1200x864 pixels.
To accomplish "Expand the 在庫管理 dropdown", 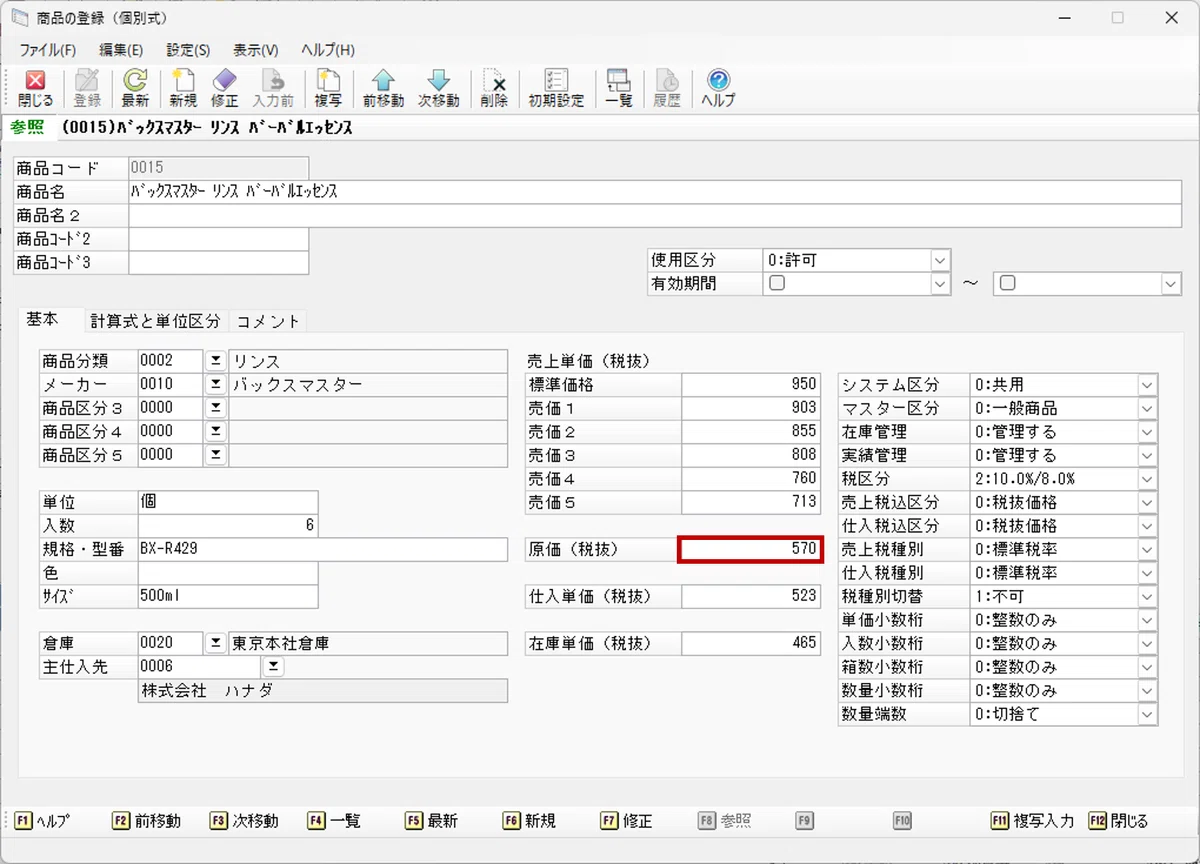I will pos(1147,432).
